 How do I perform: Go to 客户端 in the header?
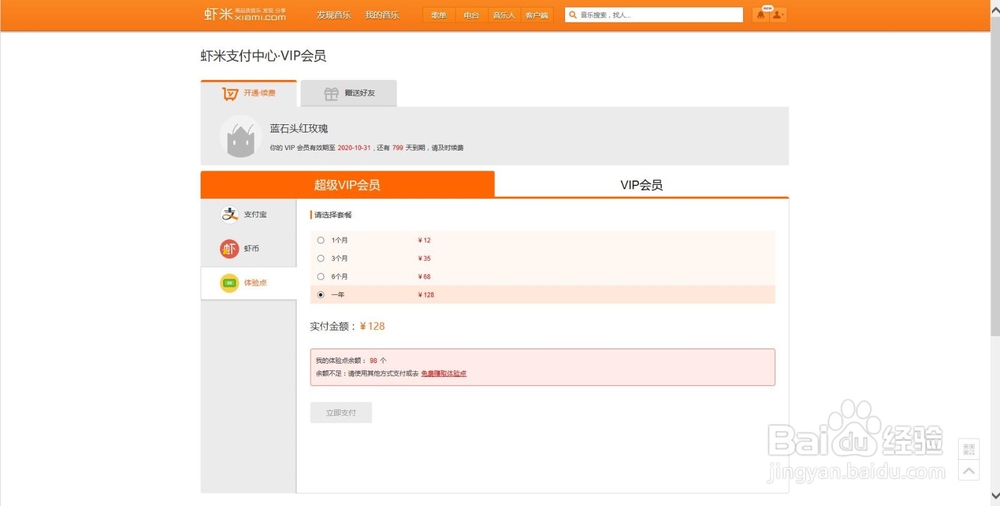[x=536, y=15]
